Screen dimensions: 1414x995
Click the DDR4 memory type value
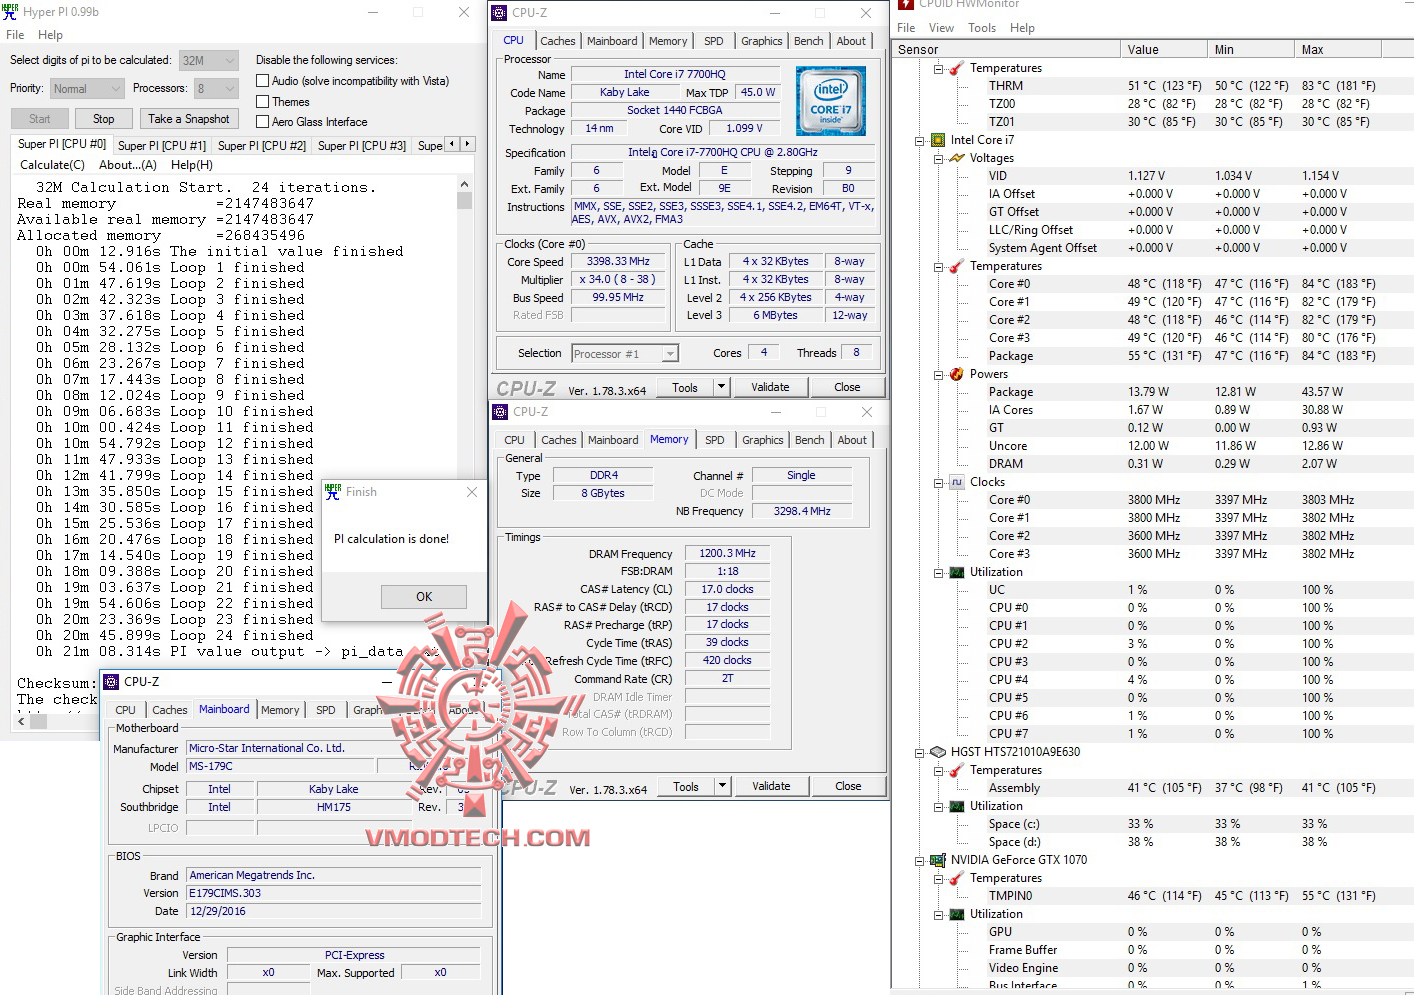604,475
